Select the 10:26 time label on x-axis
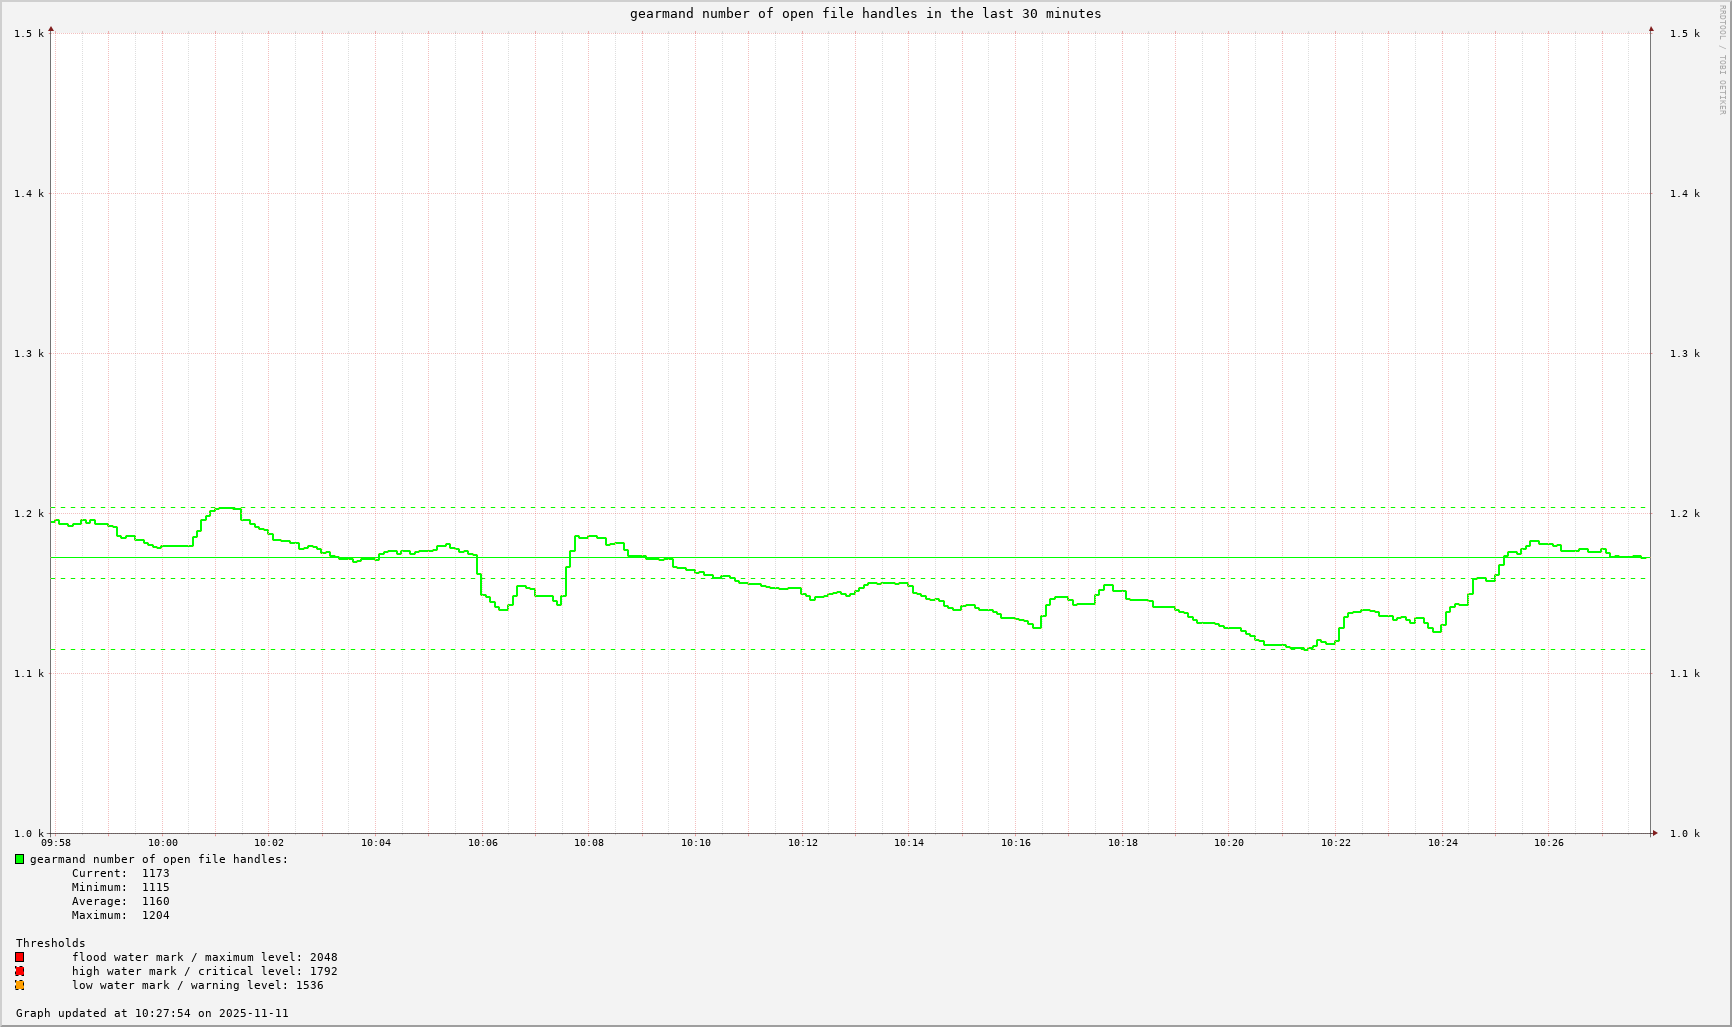This screenshot has height=1027, width=1732. click(x=1549, y=843)
